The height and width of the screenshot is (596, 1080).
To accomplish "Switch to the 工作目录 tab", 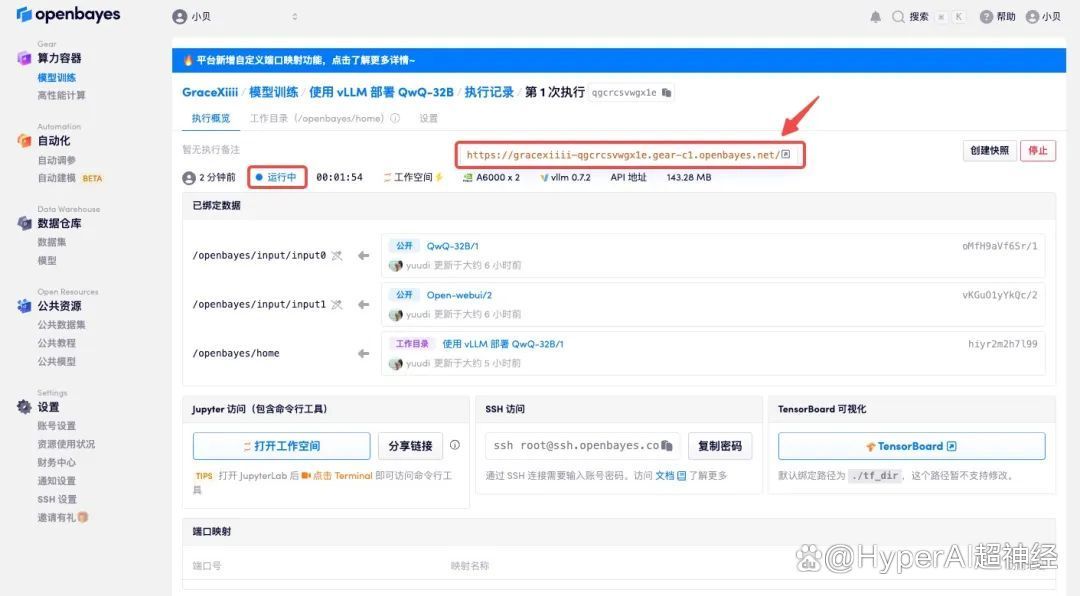I will [316, 118].
